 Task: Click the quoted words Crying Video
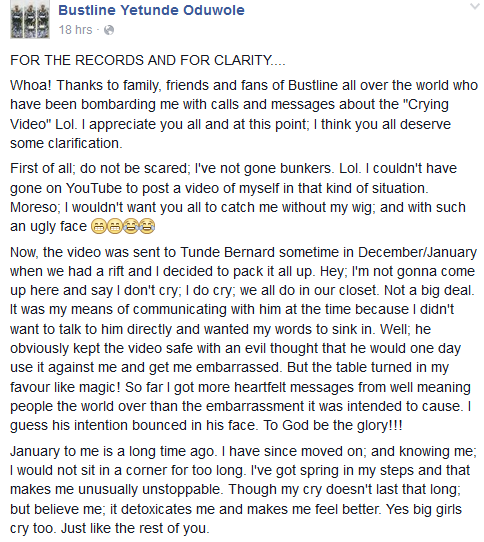(230, 114)
